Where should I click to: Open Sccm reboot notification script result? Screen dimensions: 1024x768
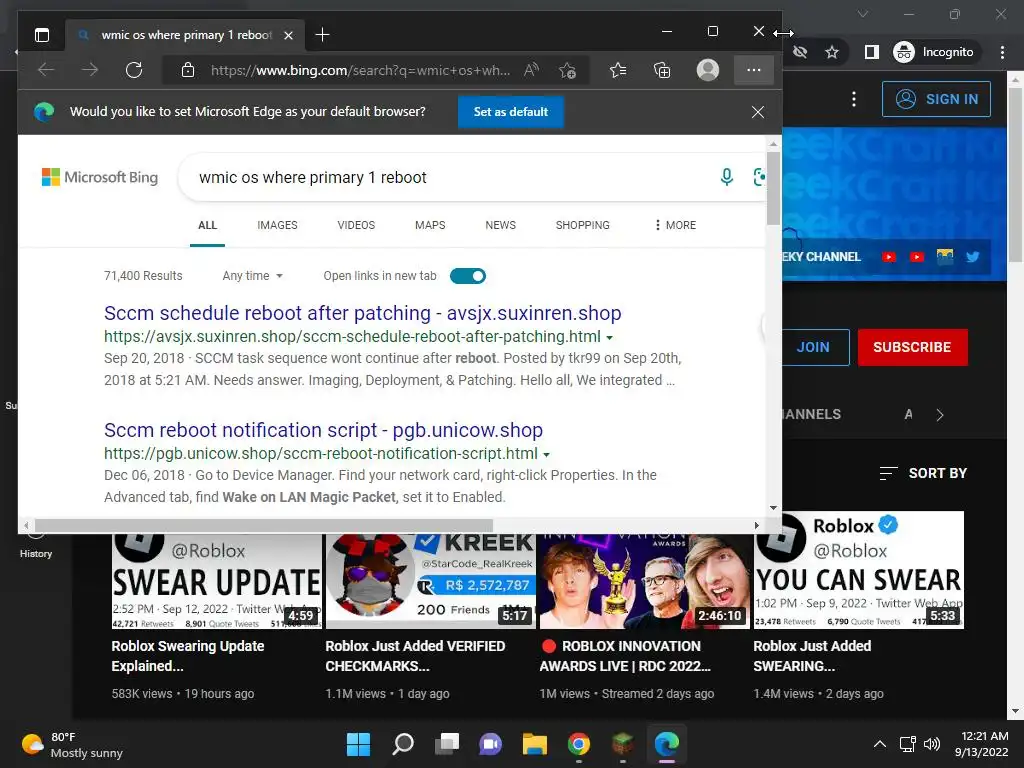click(x=323, y=430)
